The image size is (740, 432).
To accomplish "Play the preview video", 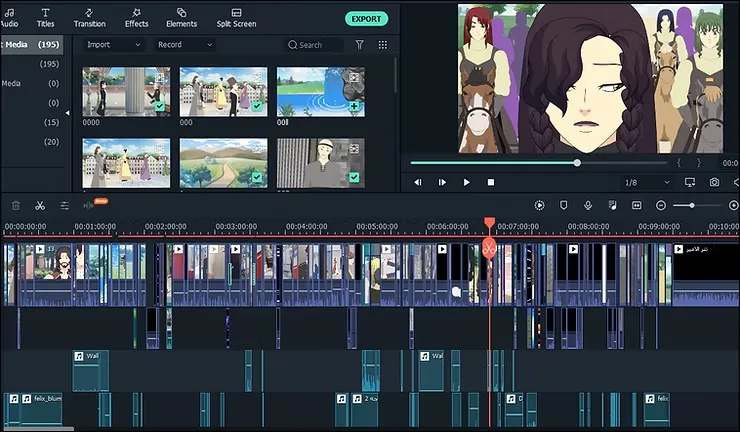I will click(466, 182).
